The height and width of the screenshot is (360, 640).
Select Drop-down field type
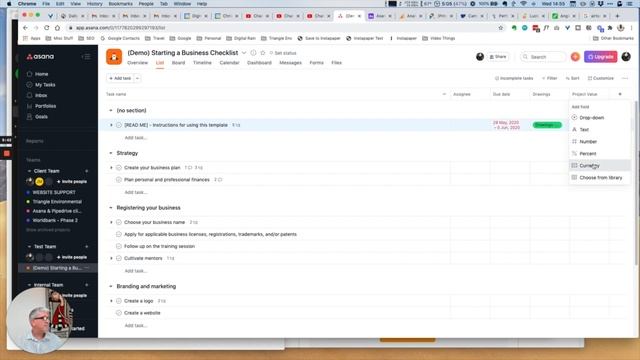pos(600,118)
